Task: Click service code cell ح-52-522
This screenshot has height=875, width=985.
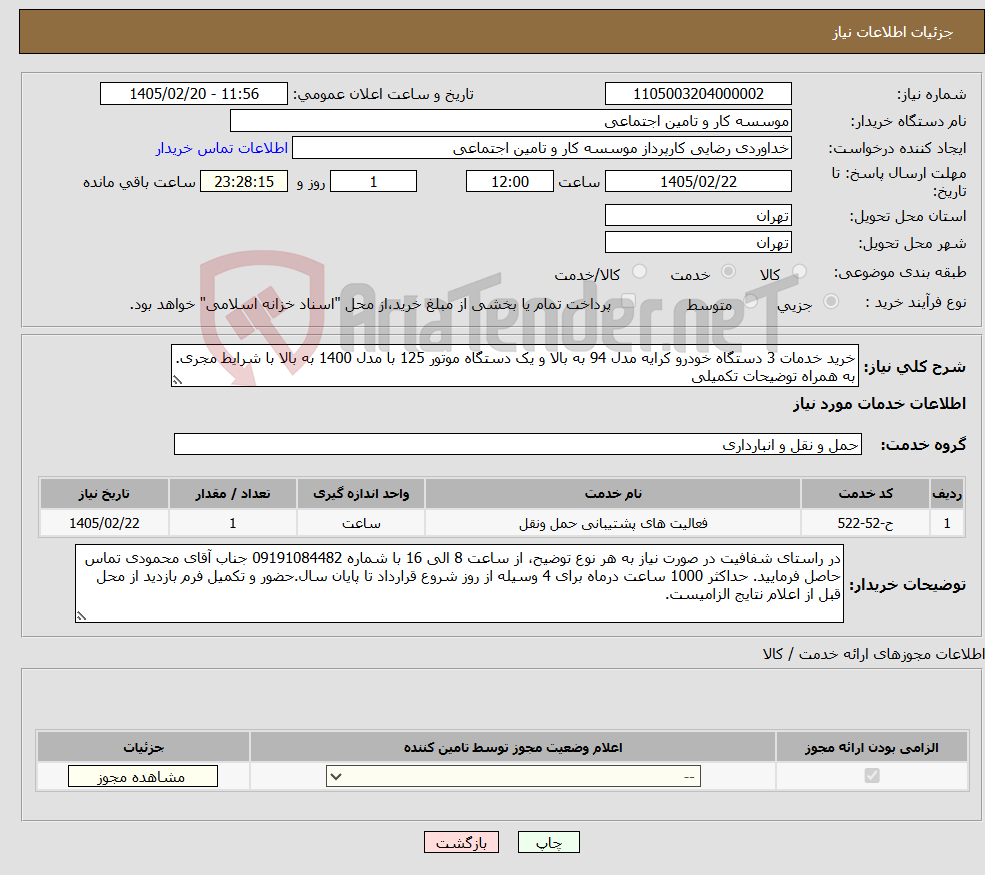Action: coord(865,523)
